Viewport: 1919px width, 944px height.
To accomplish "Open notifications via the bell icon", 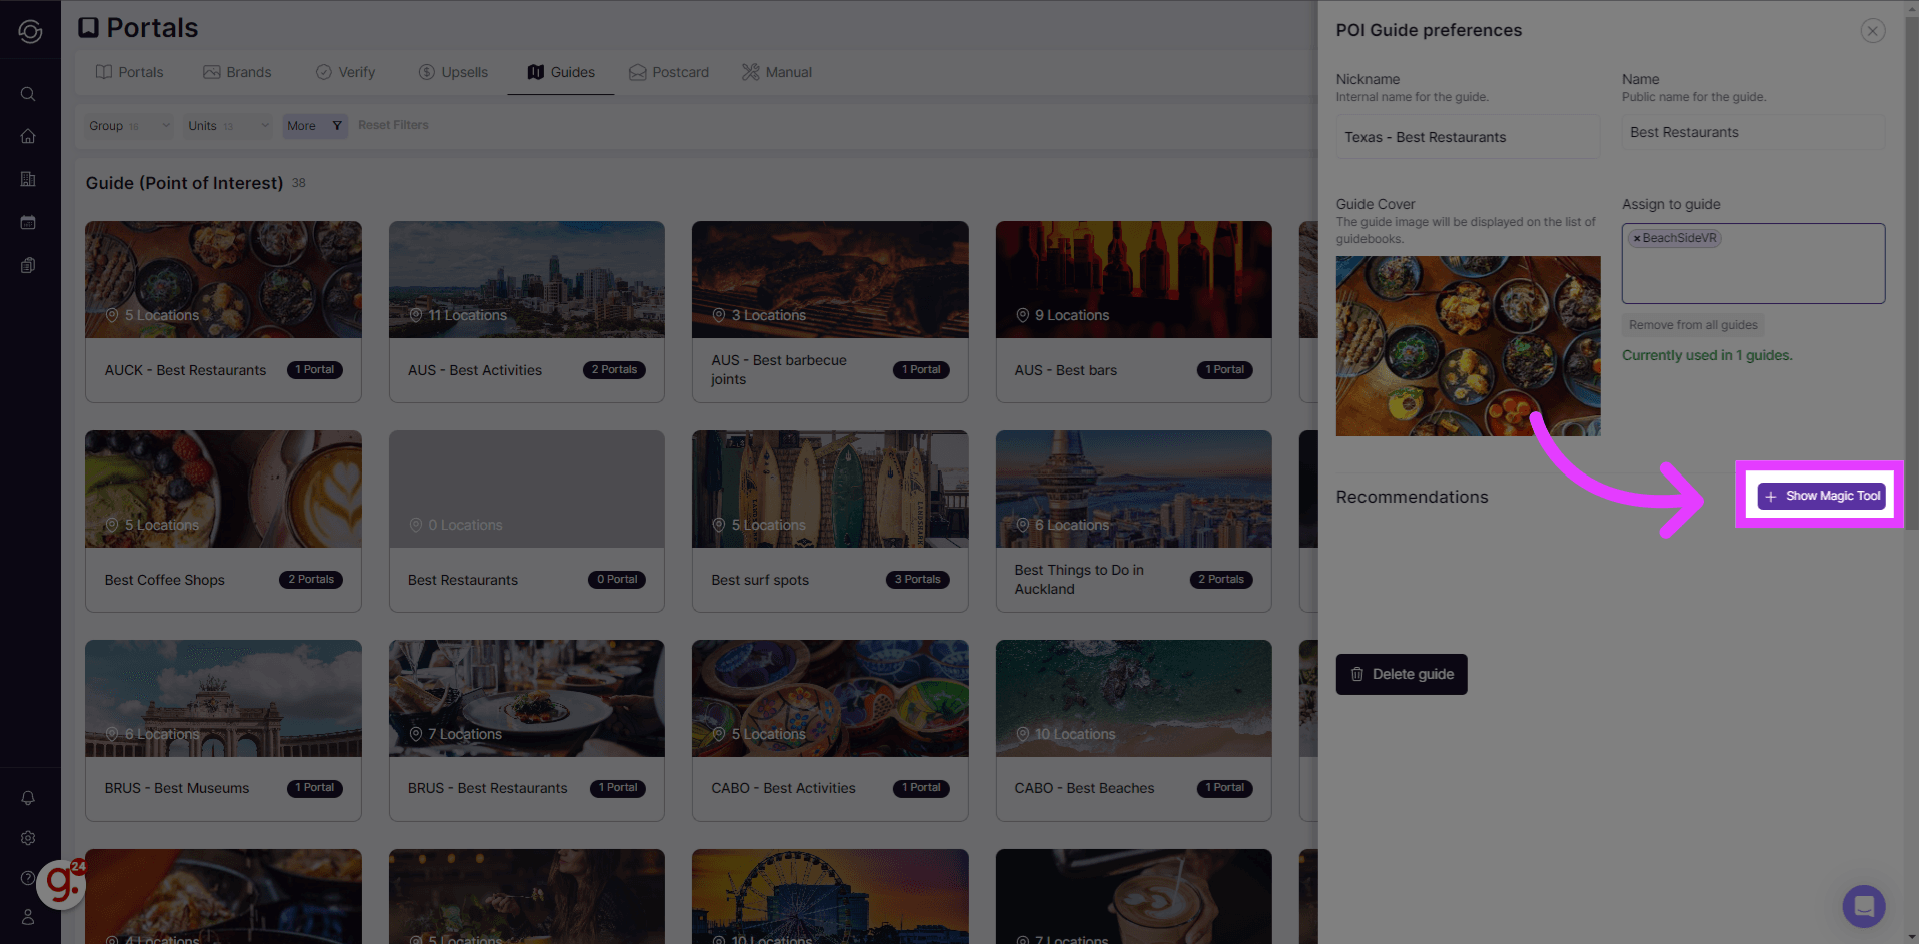I will click(28, 797).
